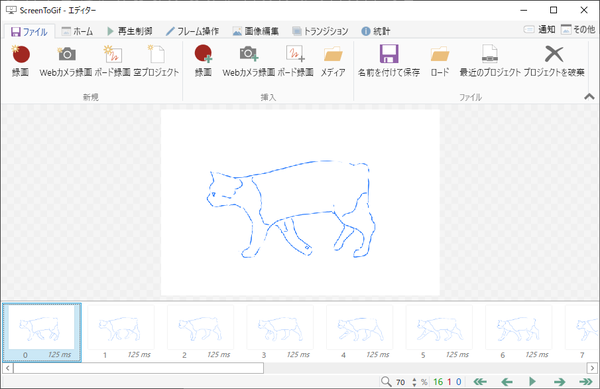Open the 画像編集 ribbon tab

click(x=256, y=31)
